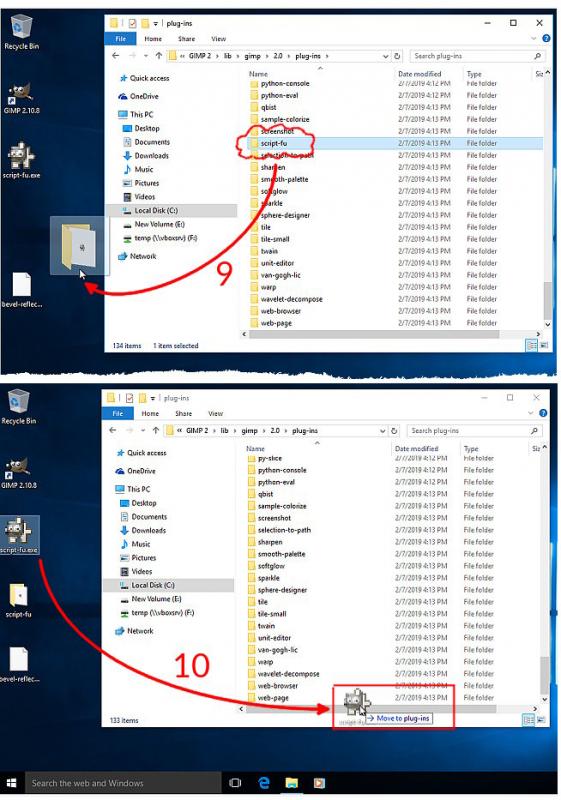Image resolution: width=561 pixels, height=800 pixels.
Task: Expand the address history dropdown in the upper window
Action: [386, 56]
